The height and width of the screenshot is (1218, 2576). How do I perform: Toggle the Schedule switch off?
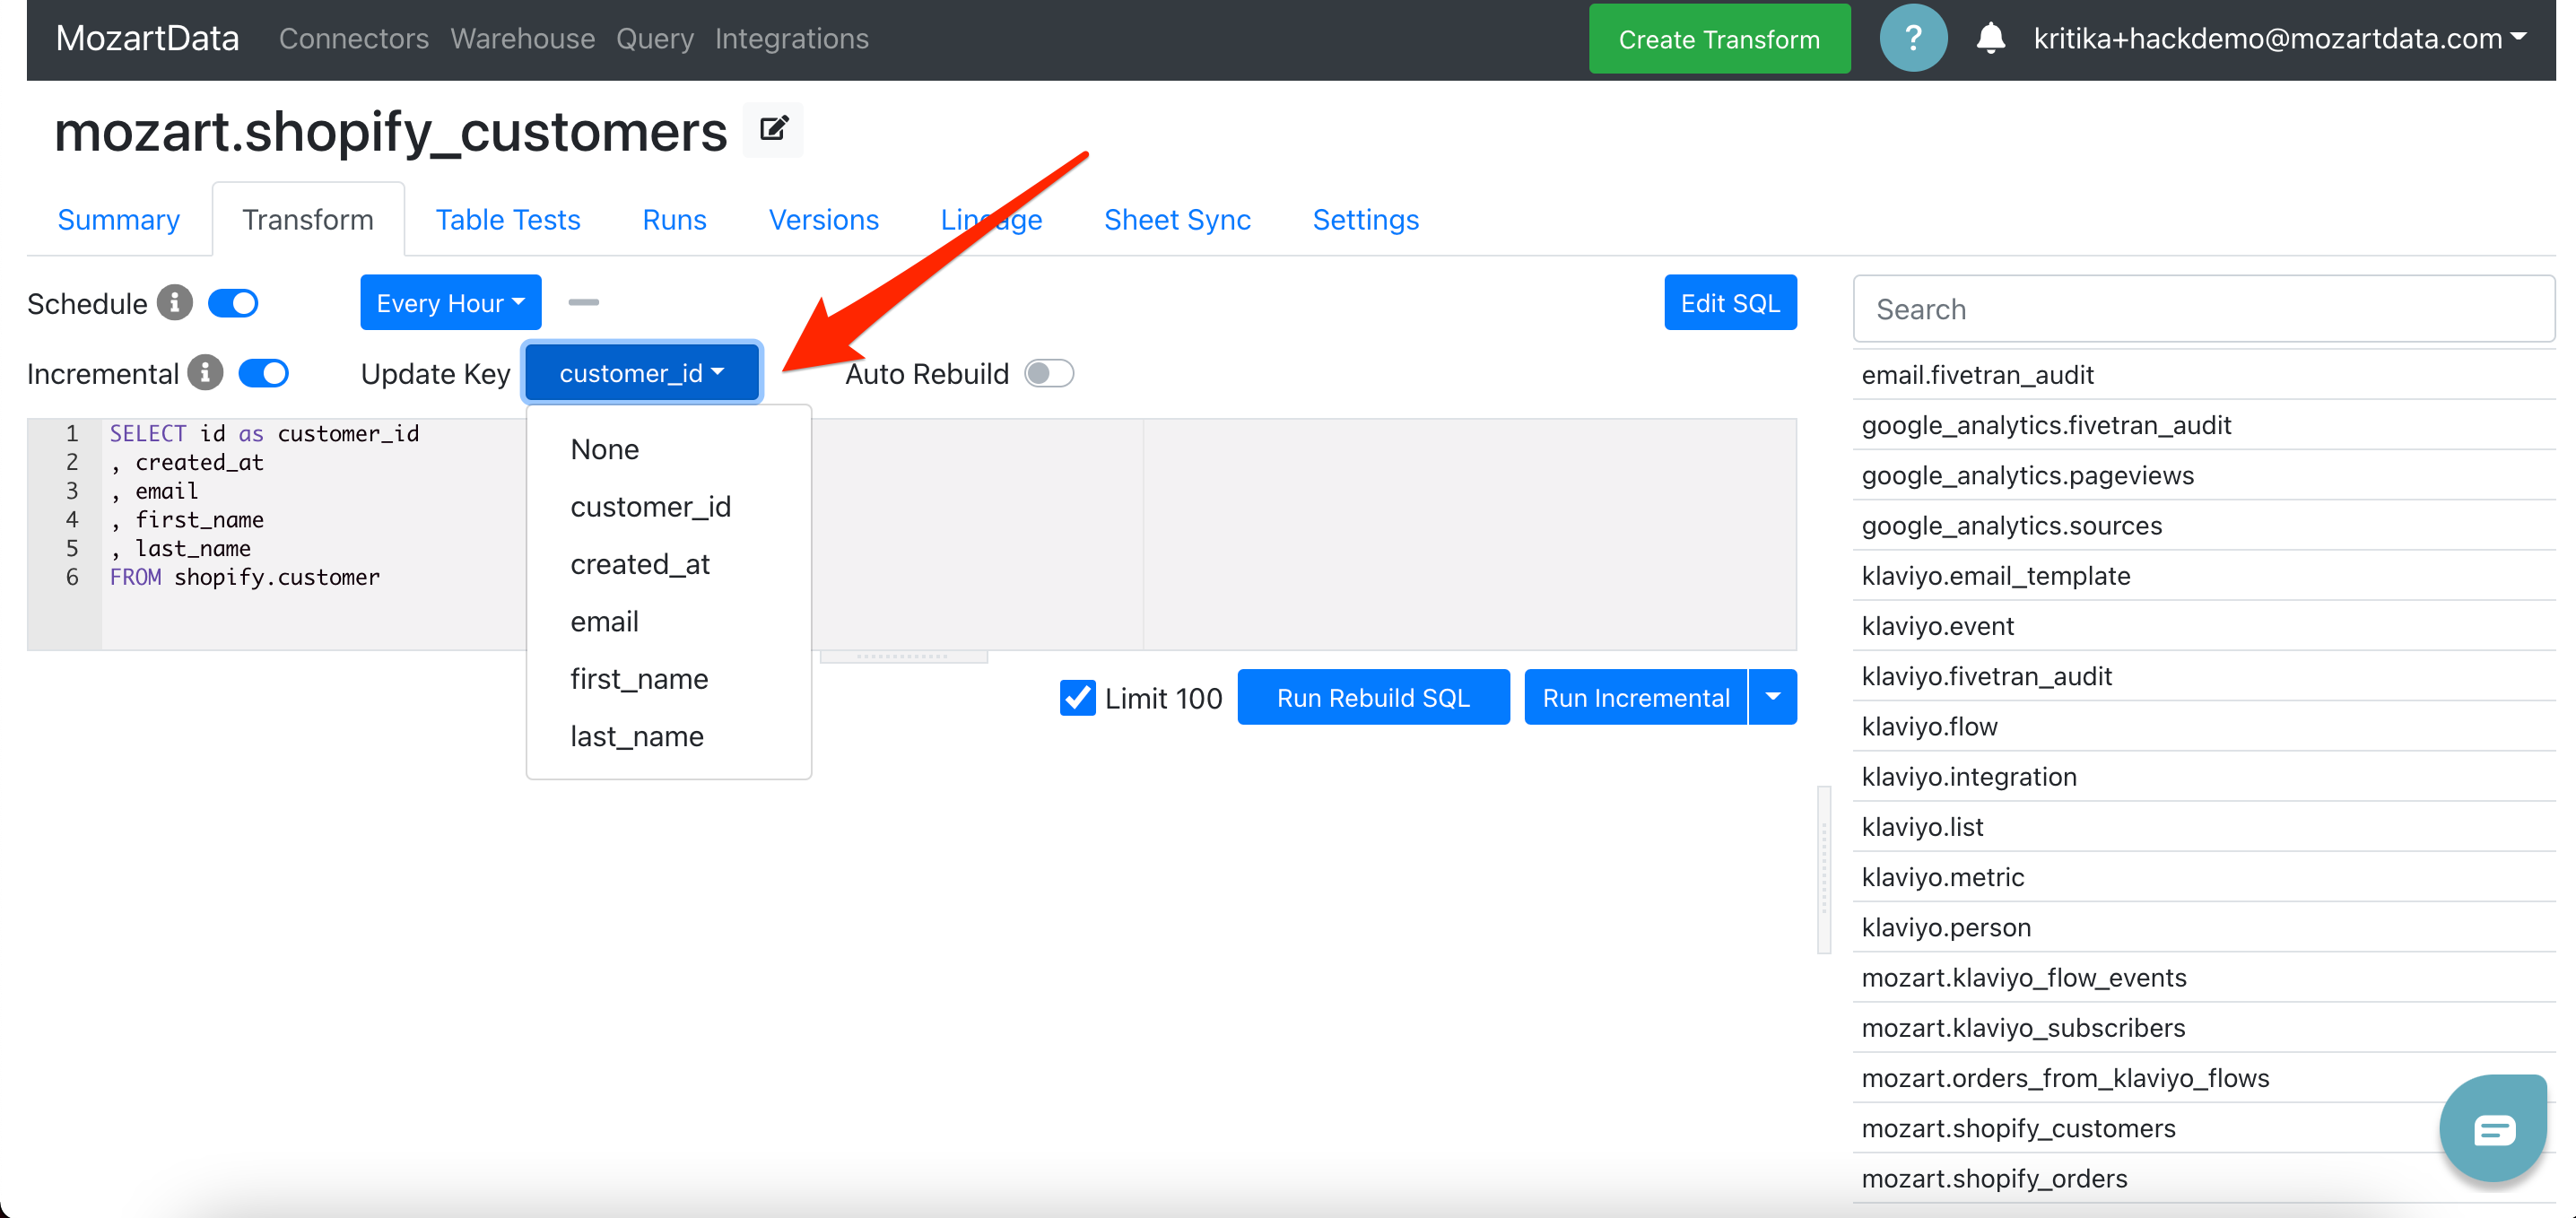[233, 303]
